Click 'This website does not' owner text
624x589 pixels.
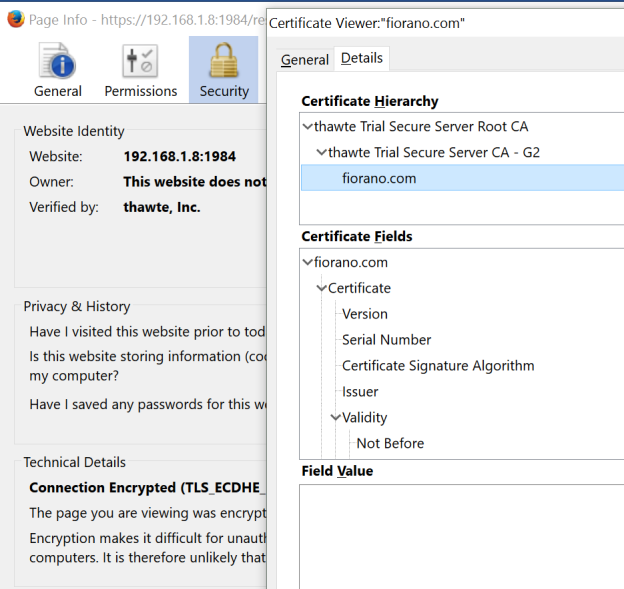point(195,182)
